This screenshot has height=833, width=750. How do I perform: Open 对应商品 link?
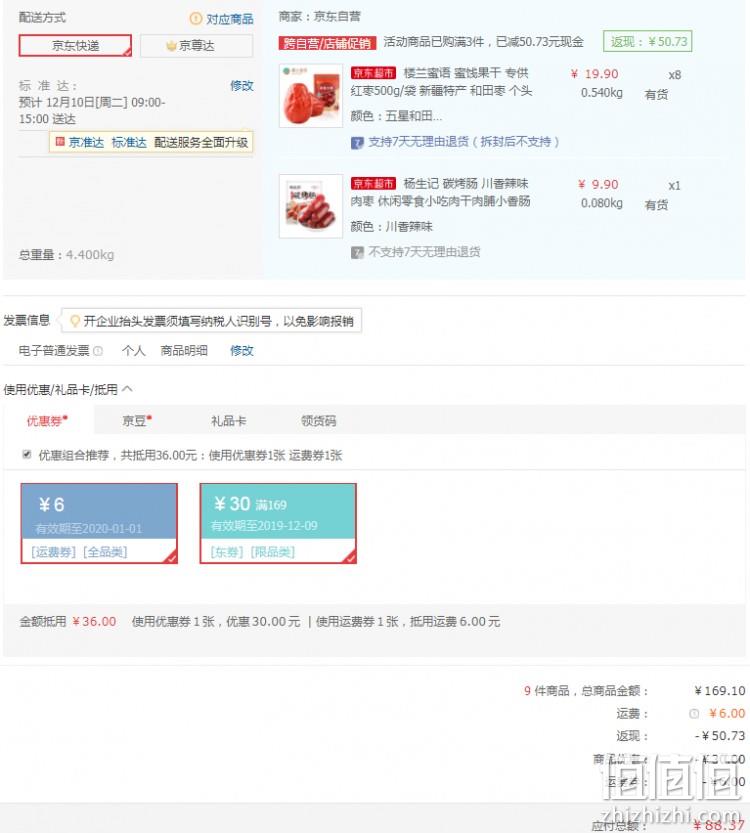pyautogui.click(x=229, y=19)
